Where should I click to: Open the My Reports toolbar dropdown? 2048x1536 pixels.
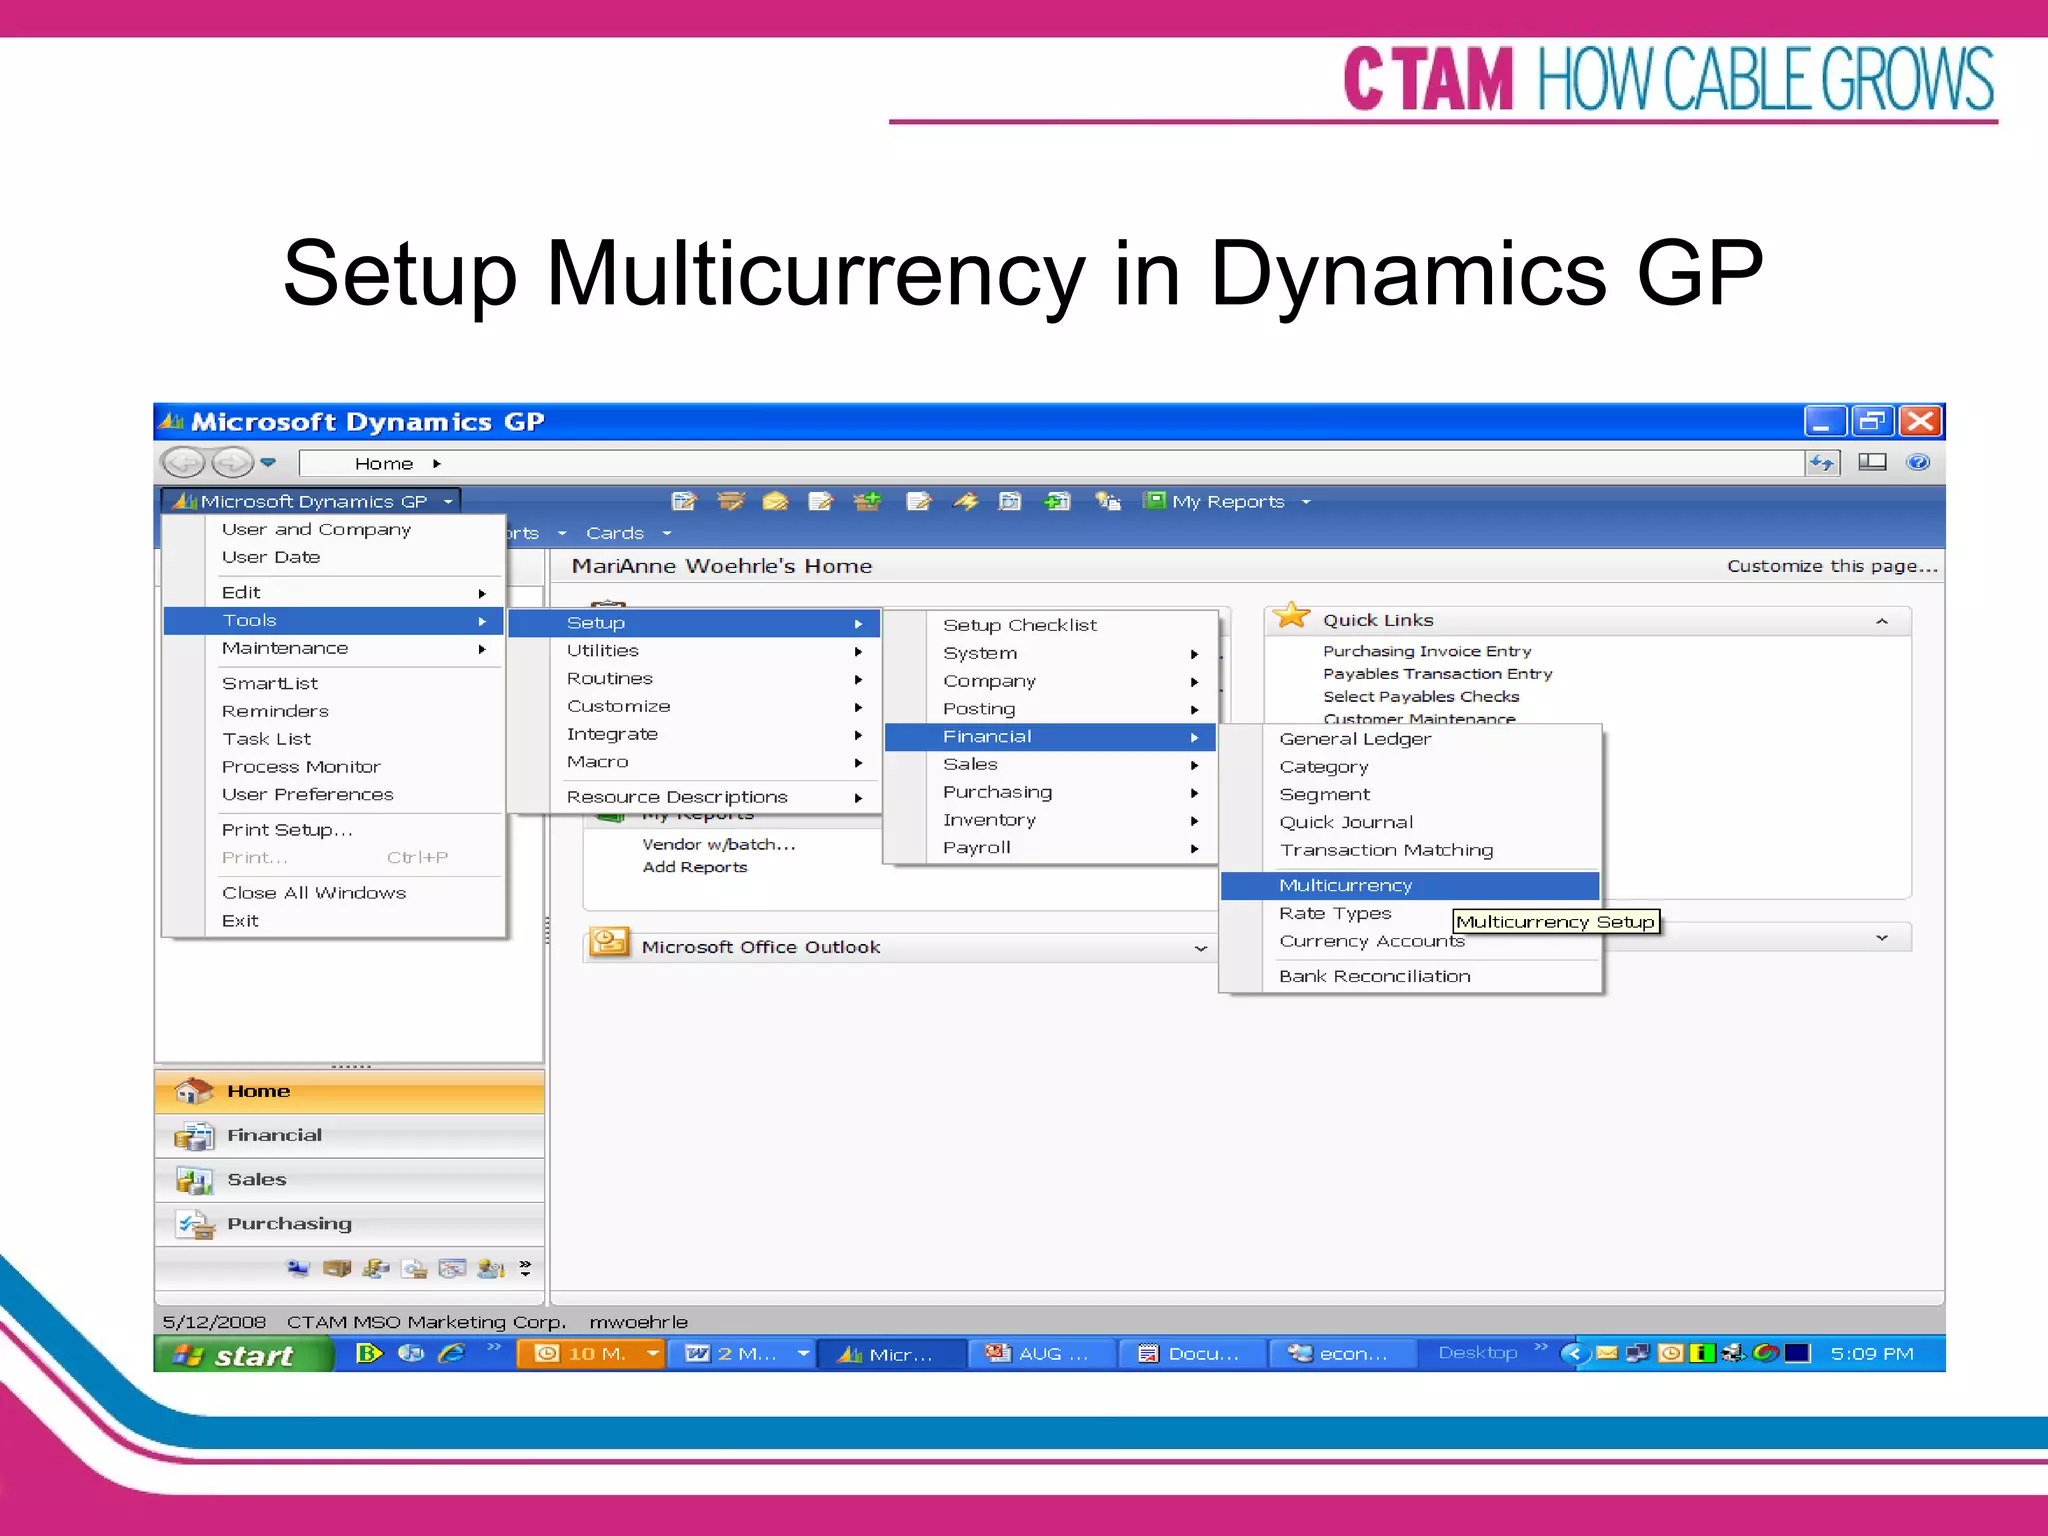click(x=1227, y=501)
